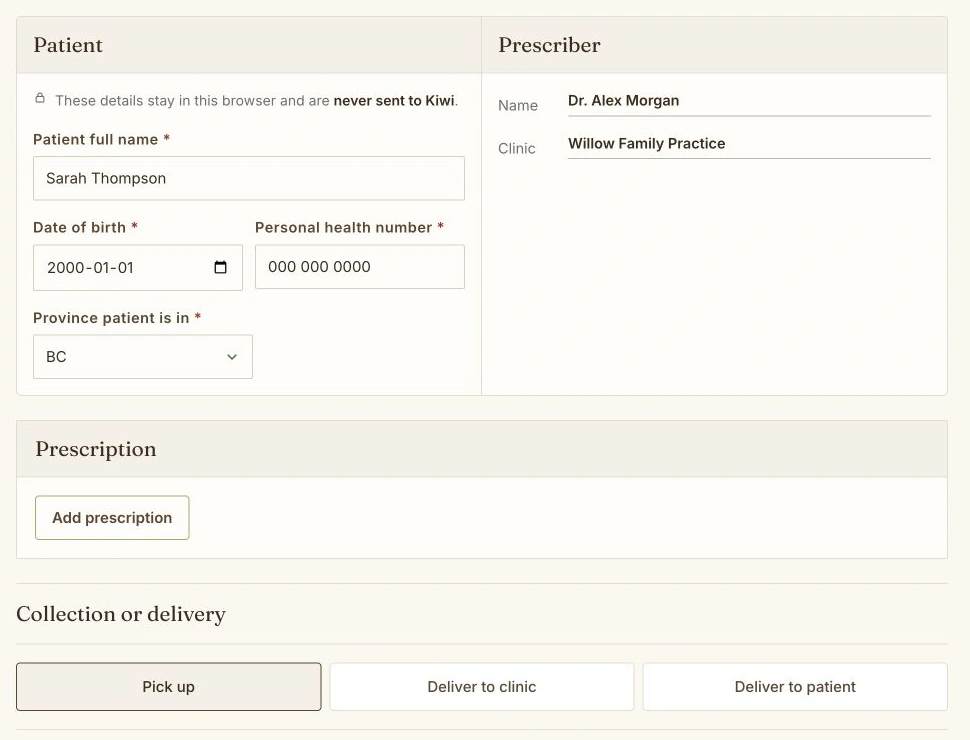970x740 pixels.
Task: Click the prescriber name Dr. Alex Morgan
Action: click(x=624, y=100)
